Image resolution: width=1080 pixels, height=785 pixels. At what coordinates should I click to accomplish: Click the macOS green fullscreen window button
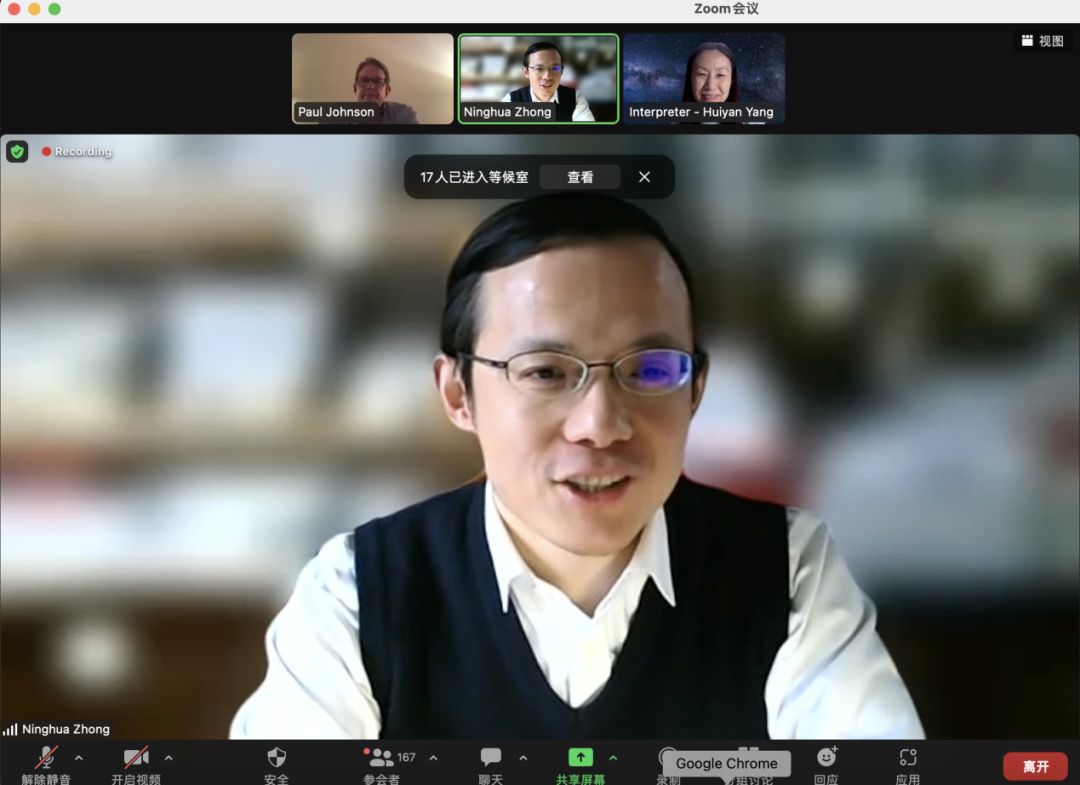(x=54, y=9)
